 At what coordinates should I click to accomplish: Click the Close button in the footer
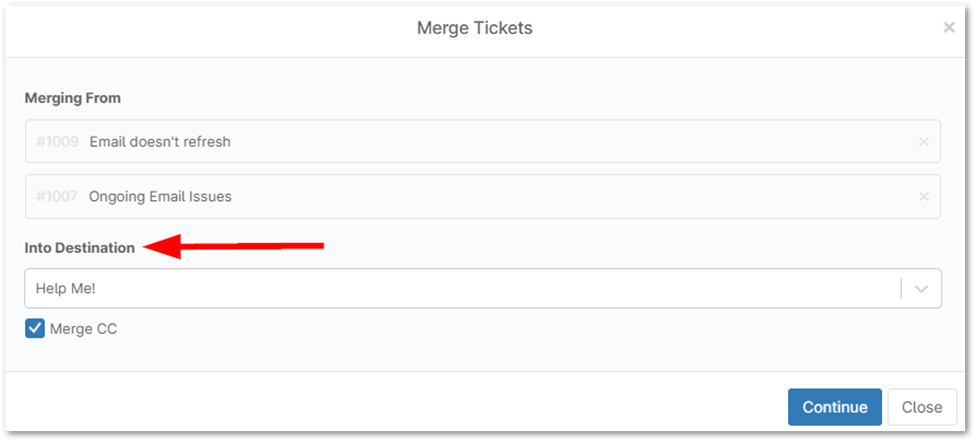921,407
